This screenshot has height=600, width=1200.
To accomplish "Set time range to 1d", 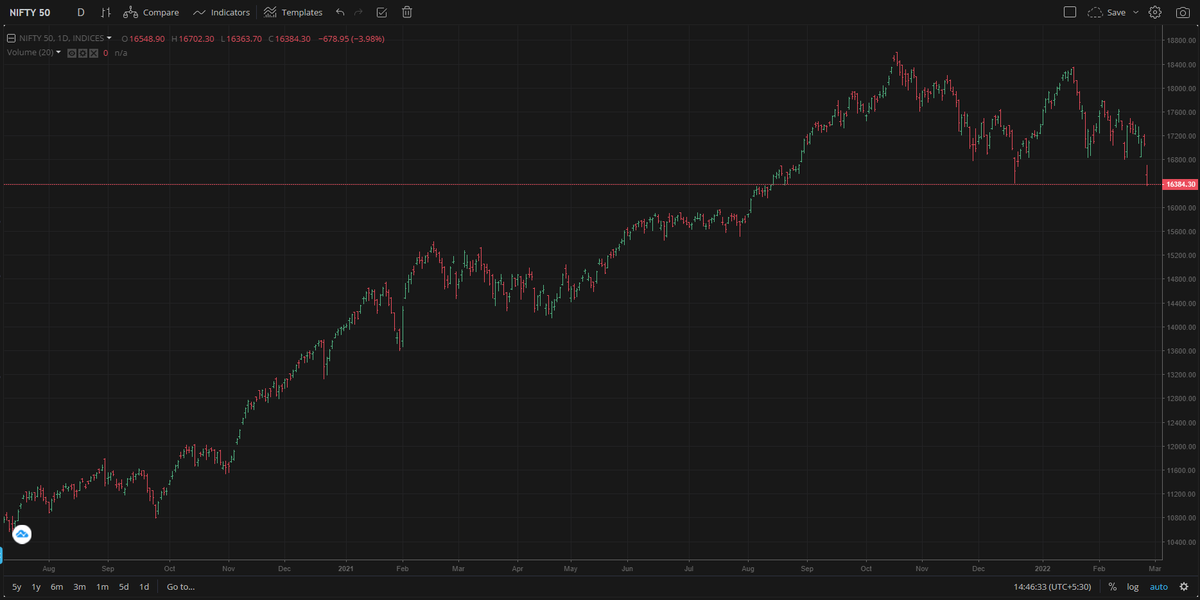I will click(144, 587).
